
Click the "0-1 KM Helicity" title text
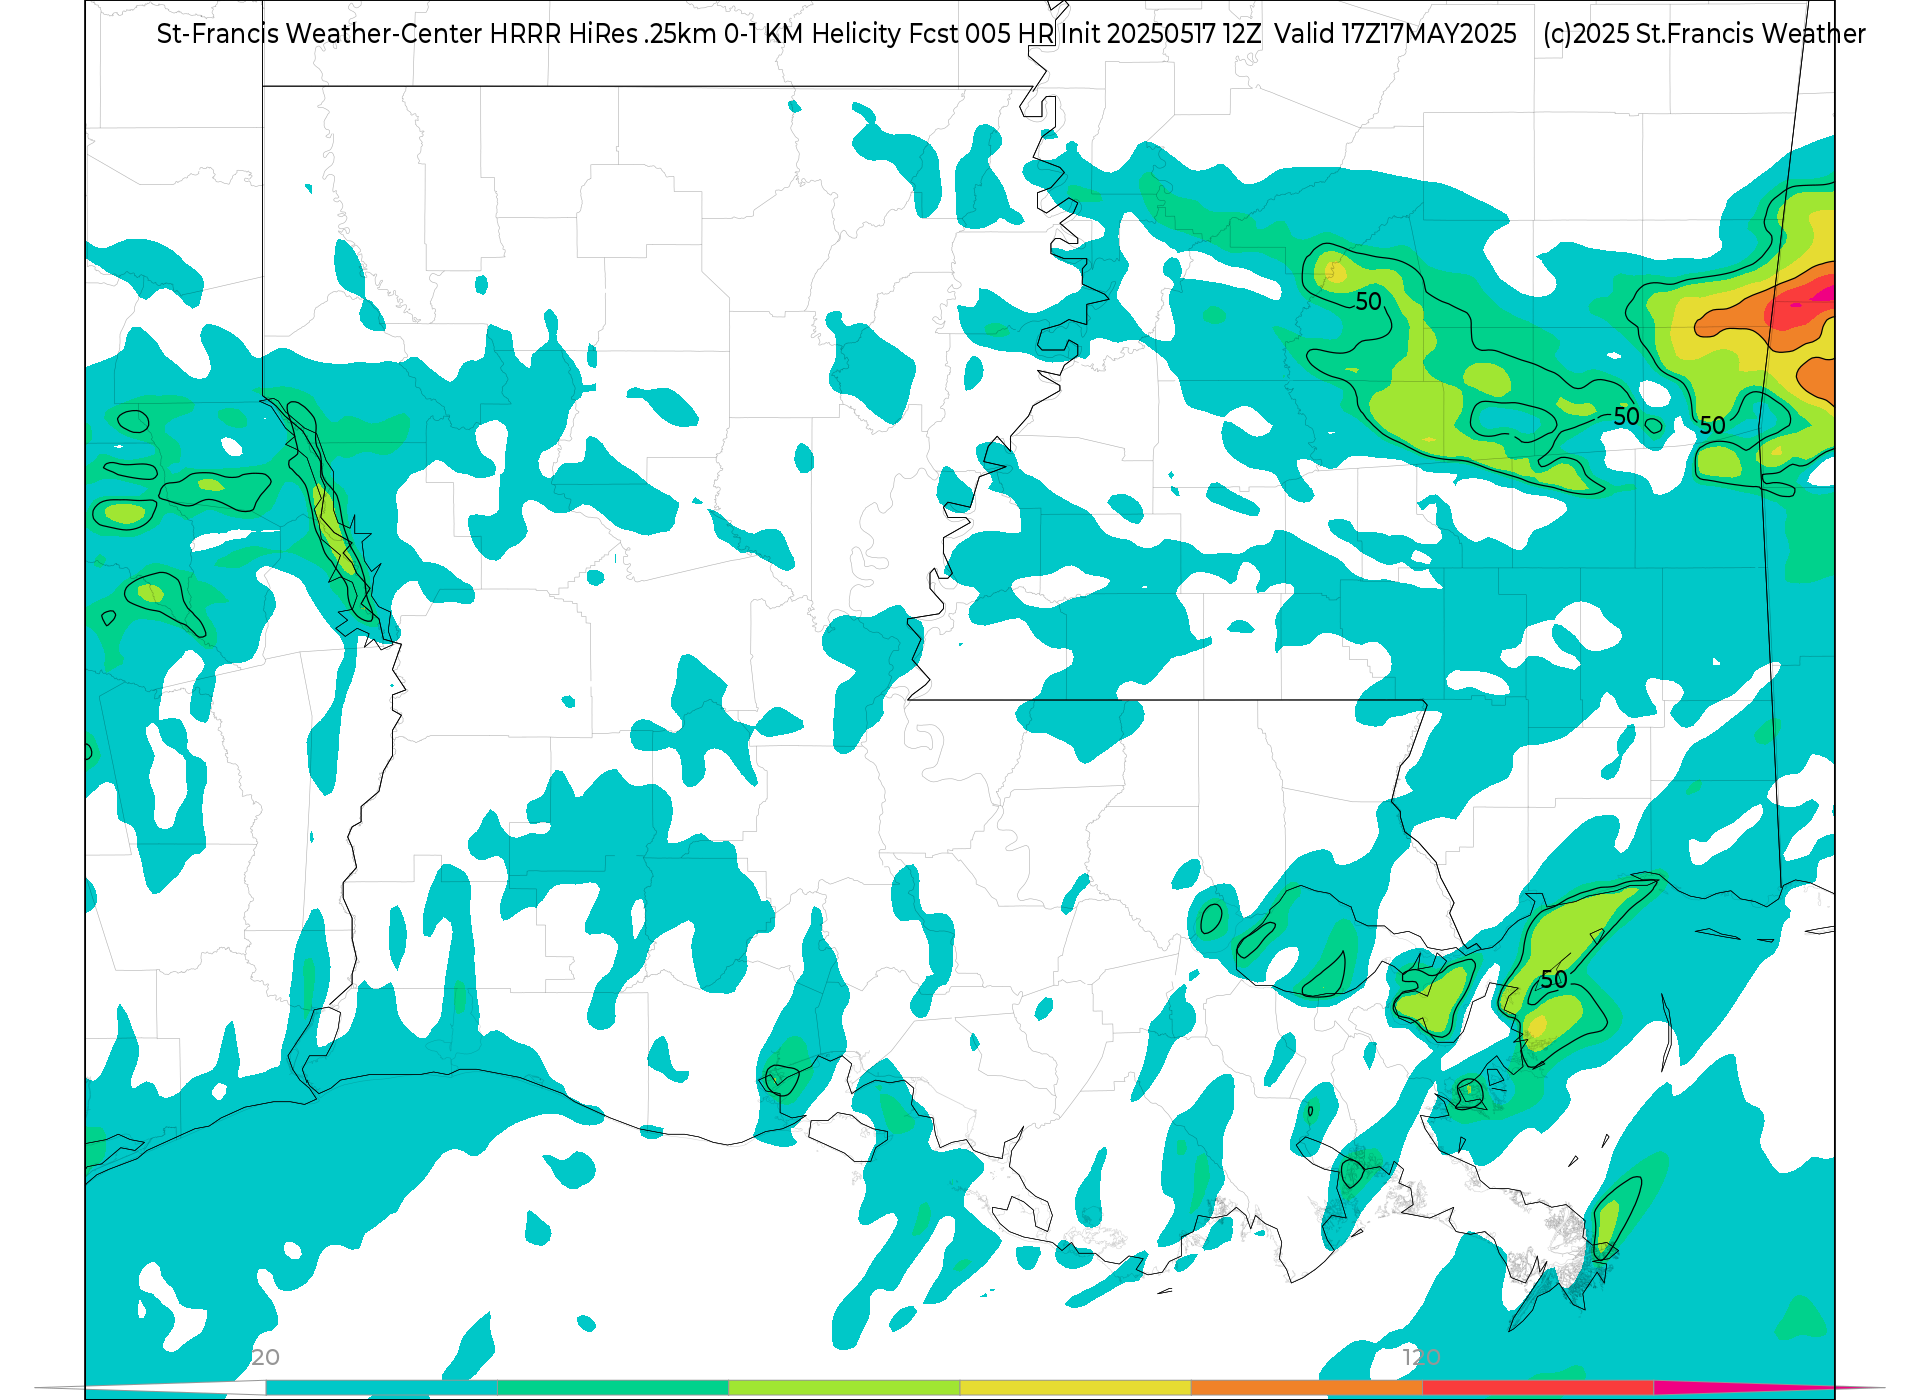[x=812, y=34]
